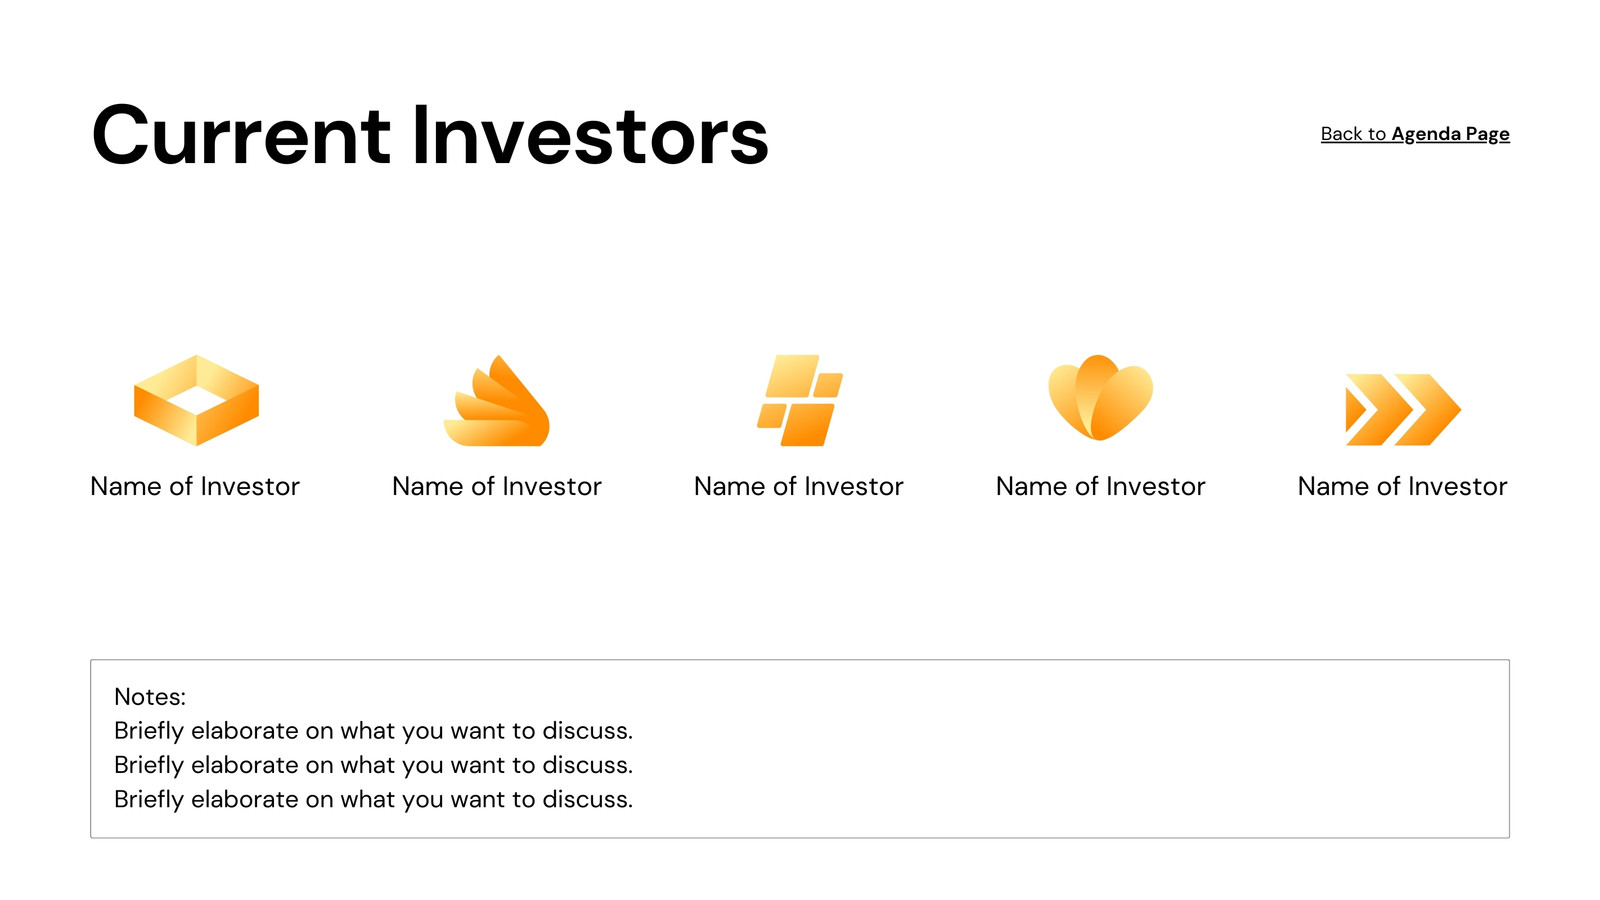This screenshot has width=1600, height=900.
Task: Click the investor name under the heart logo
Action: tap(1100, 486)
